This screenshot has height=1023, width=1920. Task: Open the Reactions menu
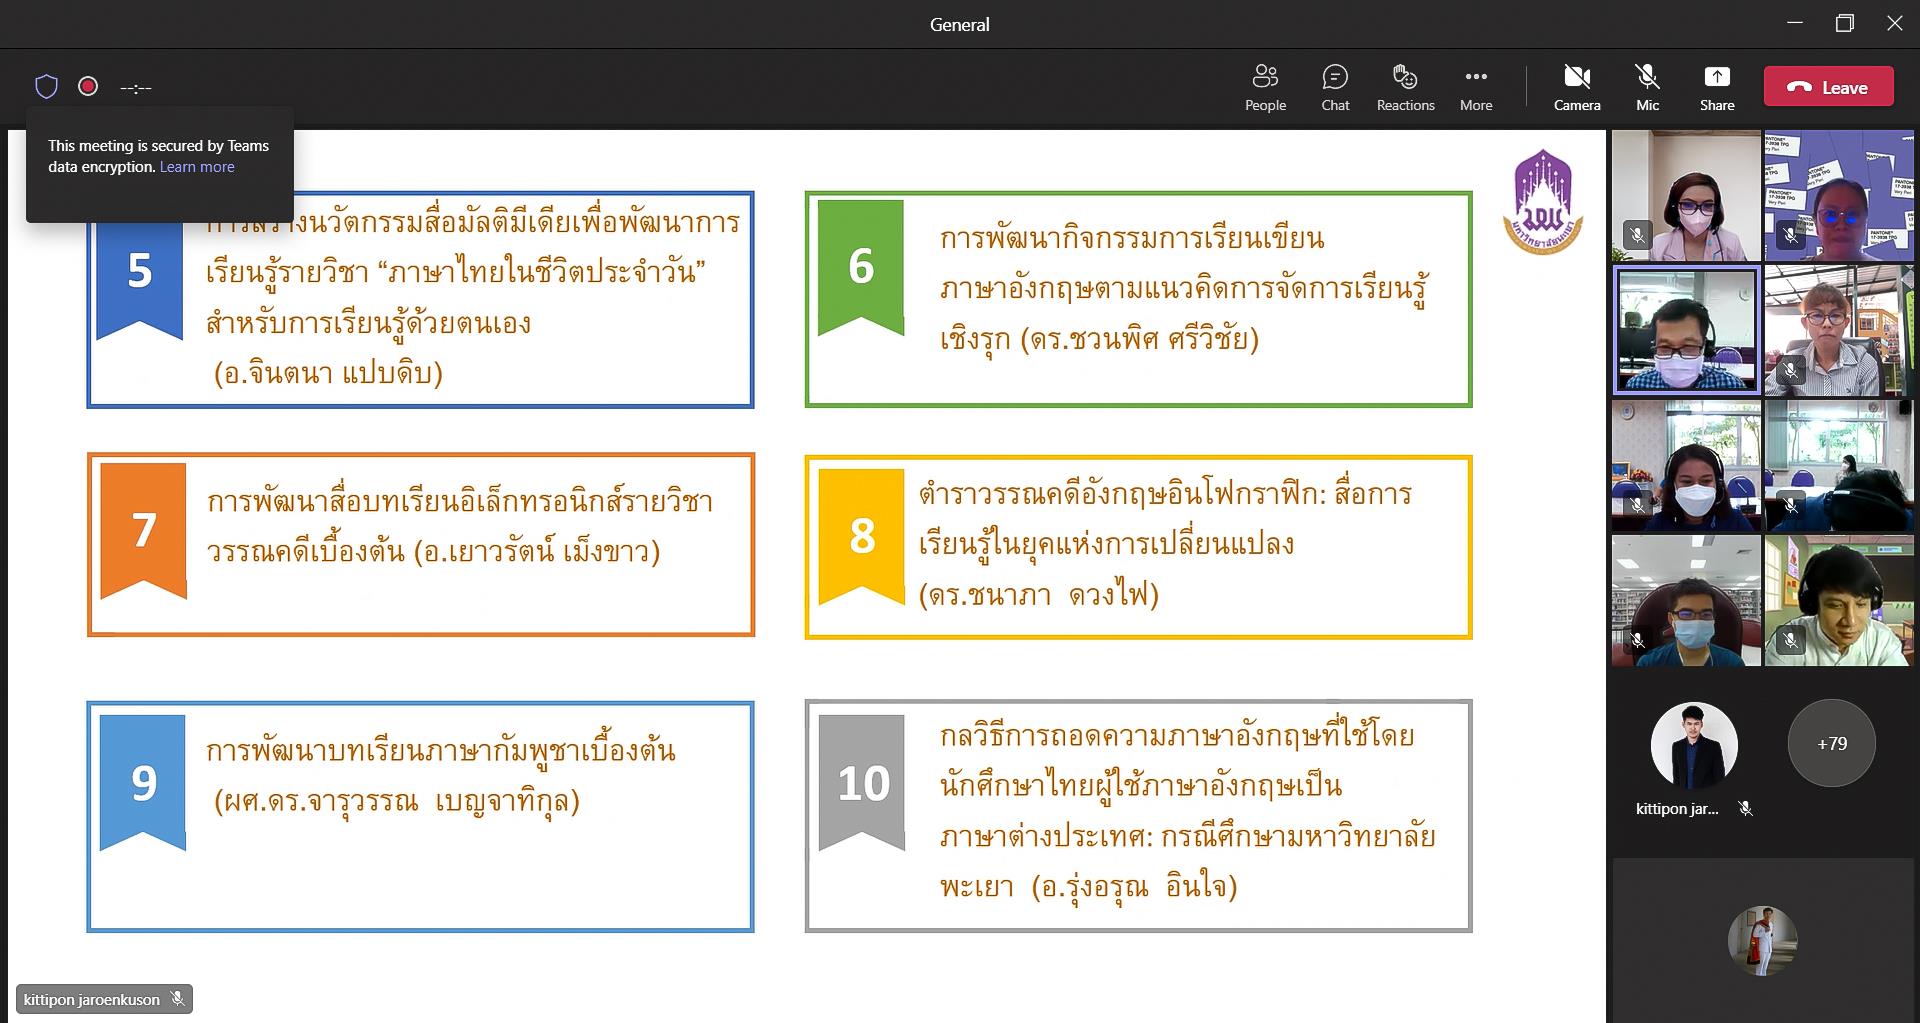(x=1405, y=87)
